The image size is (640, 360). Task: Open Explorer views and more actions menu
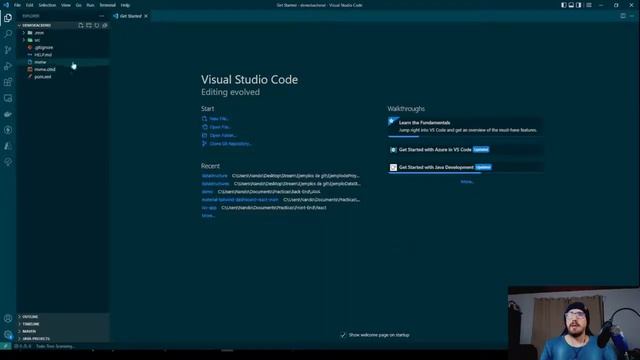pos(102,16)
